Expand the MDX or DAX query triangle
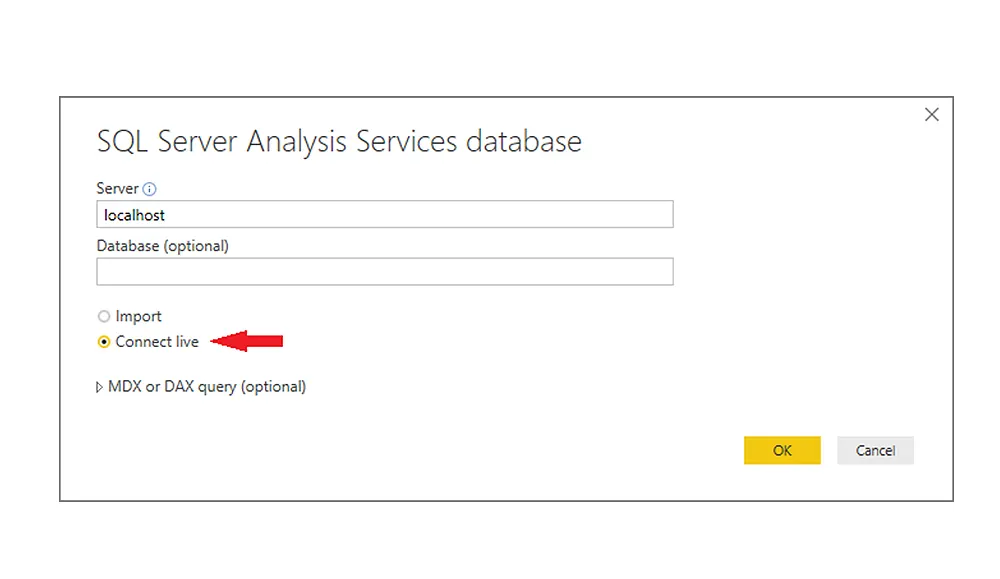 pos(99,387)
